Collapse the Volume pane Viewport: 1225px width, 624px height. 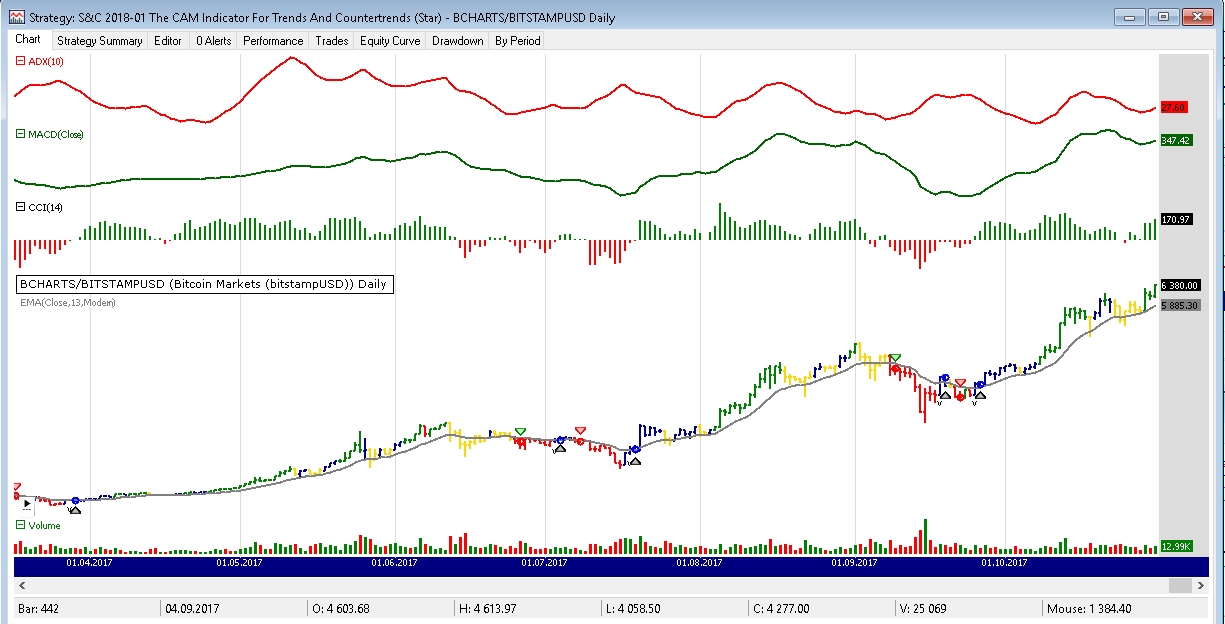point(22,525)
